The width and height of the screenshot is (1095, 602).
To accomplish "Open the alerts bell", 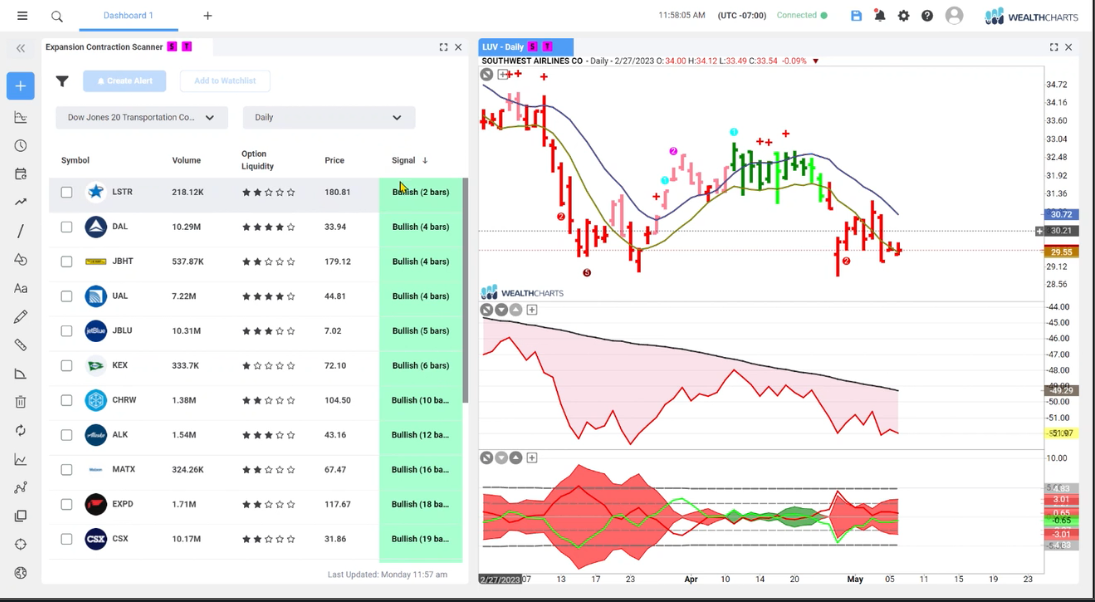I will tap(880, 15).
